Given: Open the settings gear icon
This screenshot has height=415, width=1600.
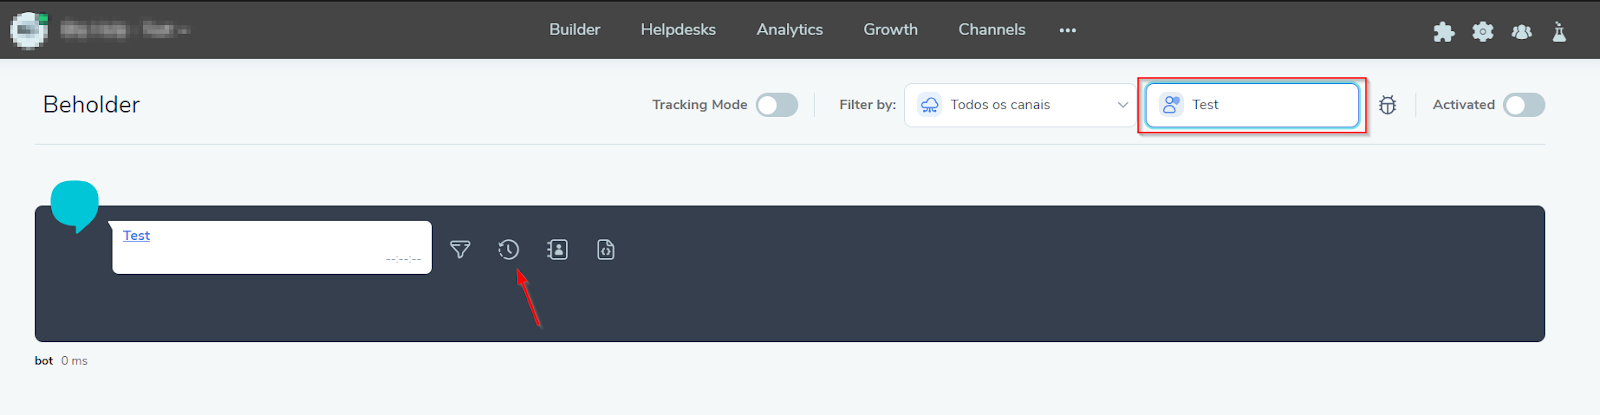Looking at the screenshot, I should coord(1482,32).
